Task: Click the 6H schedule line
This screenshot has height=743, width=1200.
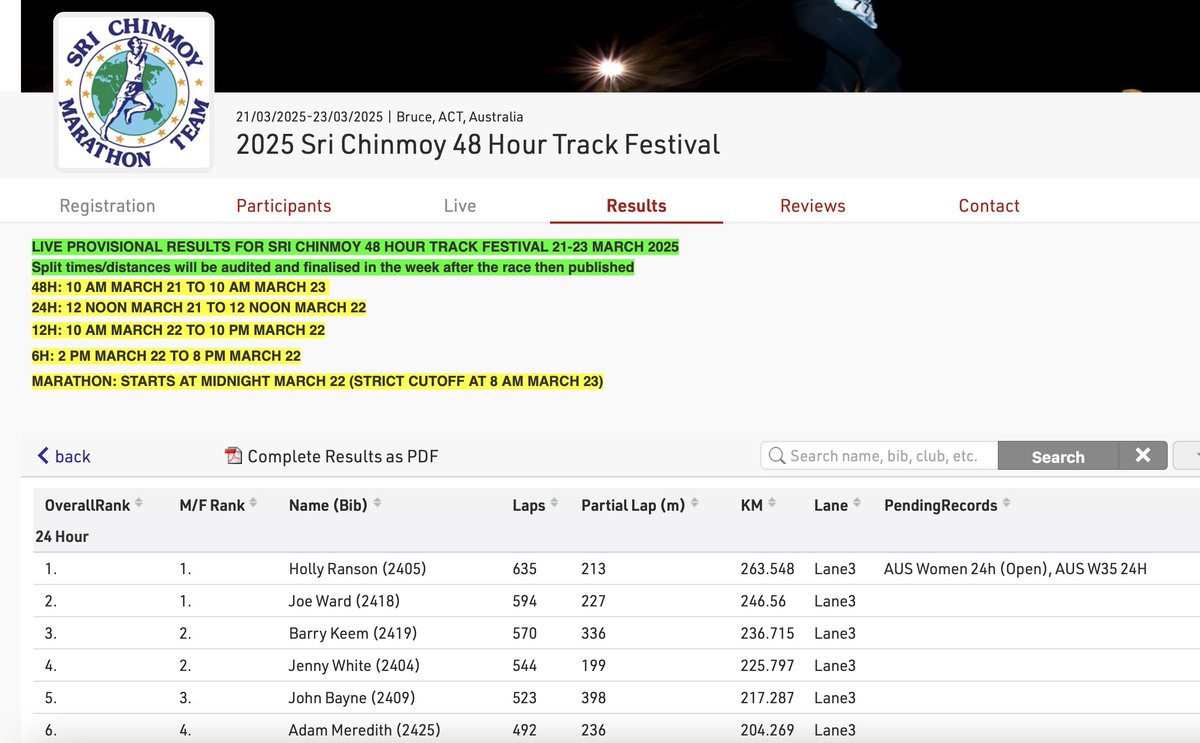Action: pyautogui.click(x=166, y=355)
